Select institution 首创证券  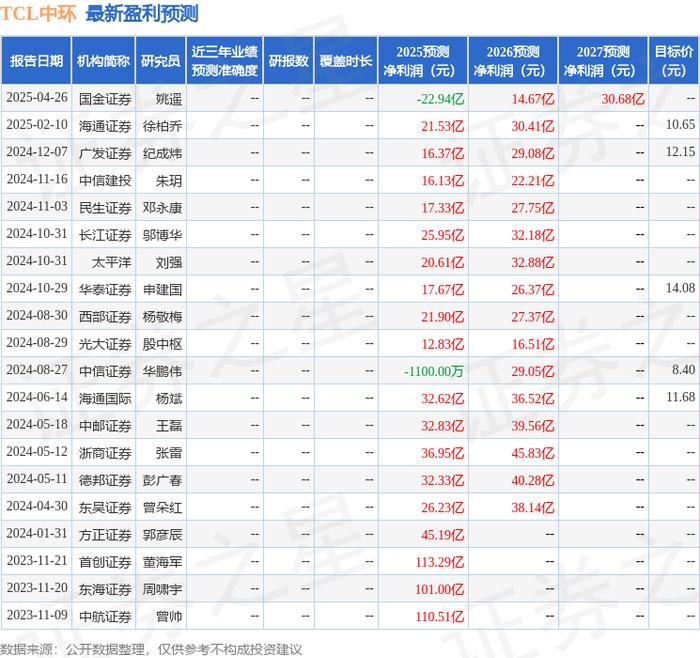(x=105, y=562)
